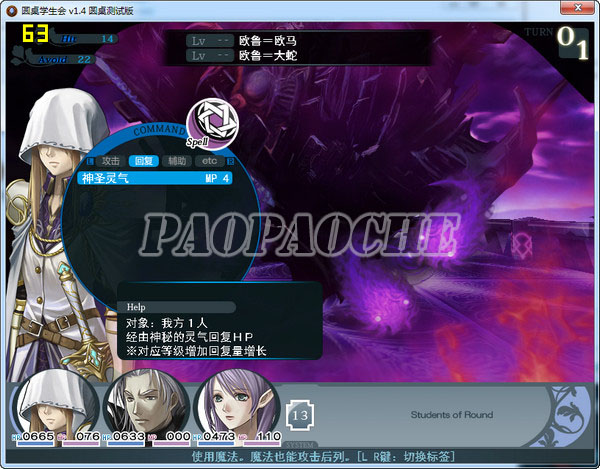Click the Students of Round label

pos(452,415)
